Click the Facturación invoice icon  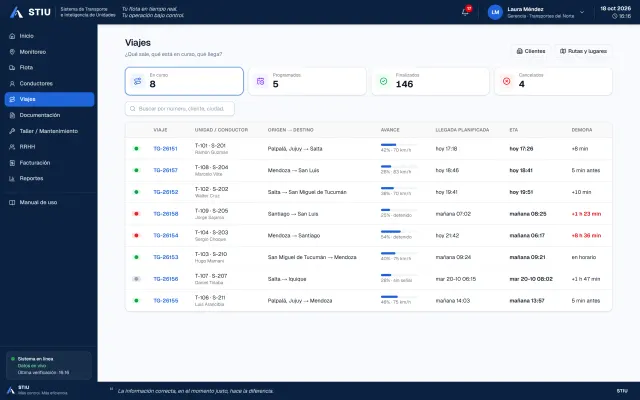click(12, 163)
